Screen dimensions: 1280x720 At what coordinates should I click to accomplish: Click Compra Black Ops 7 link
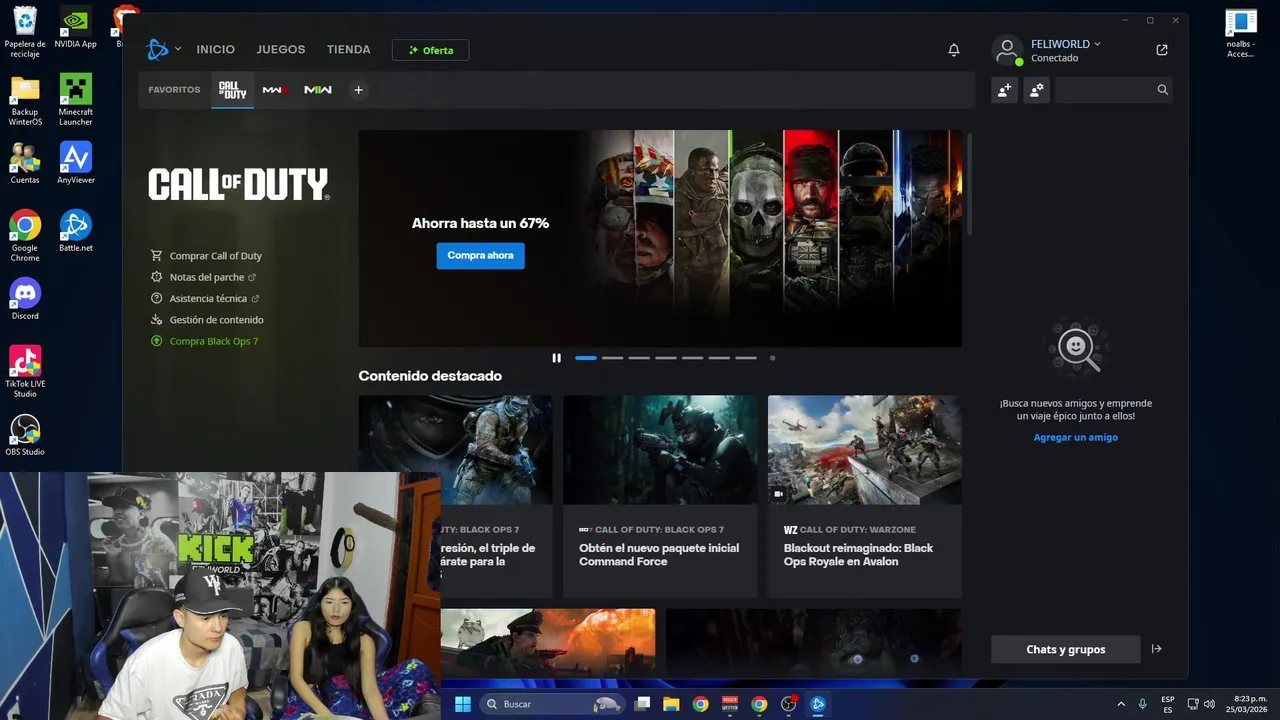214,341
